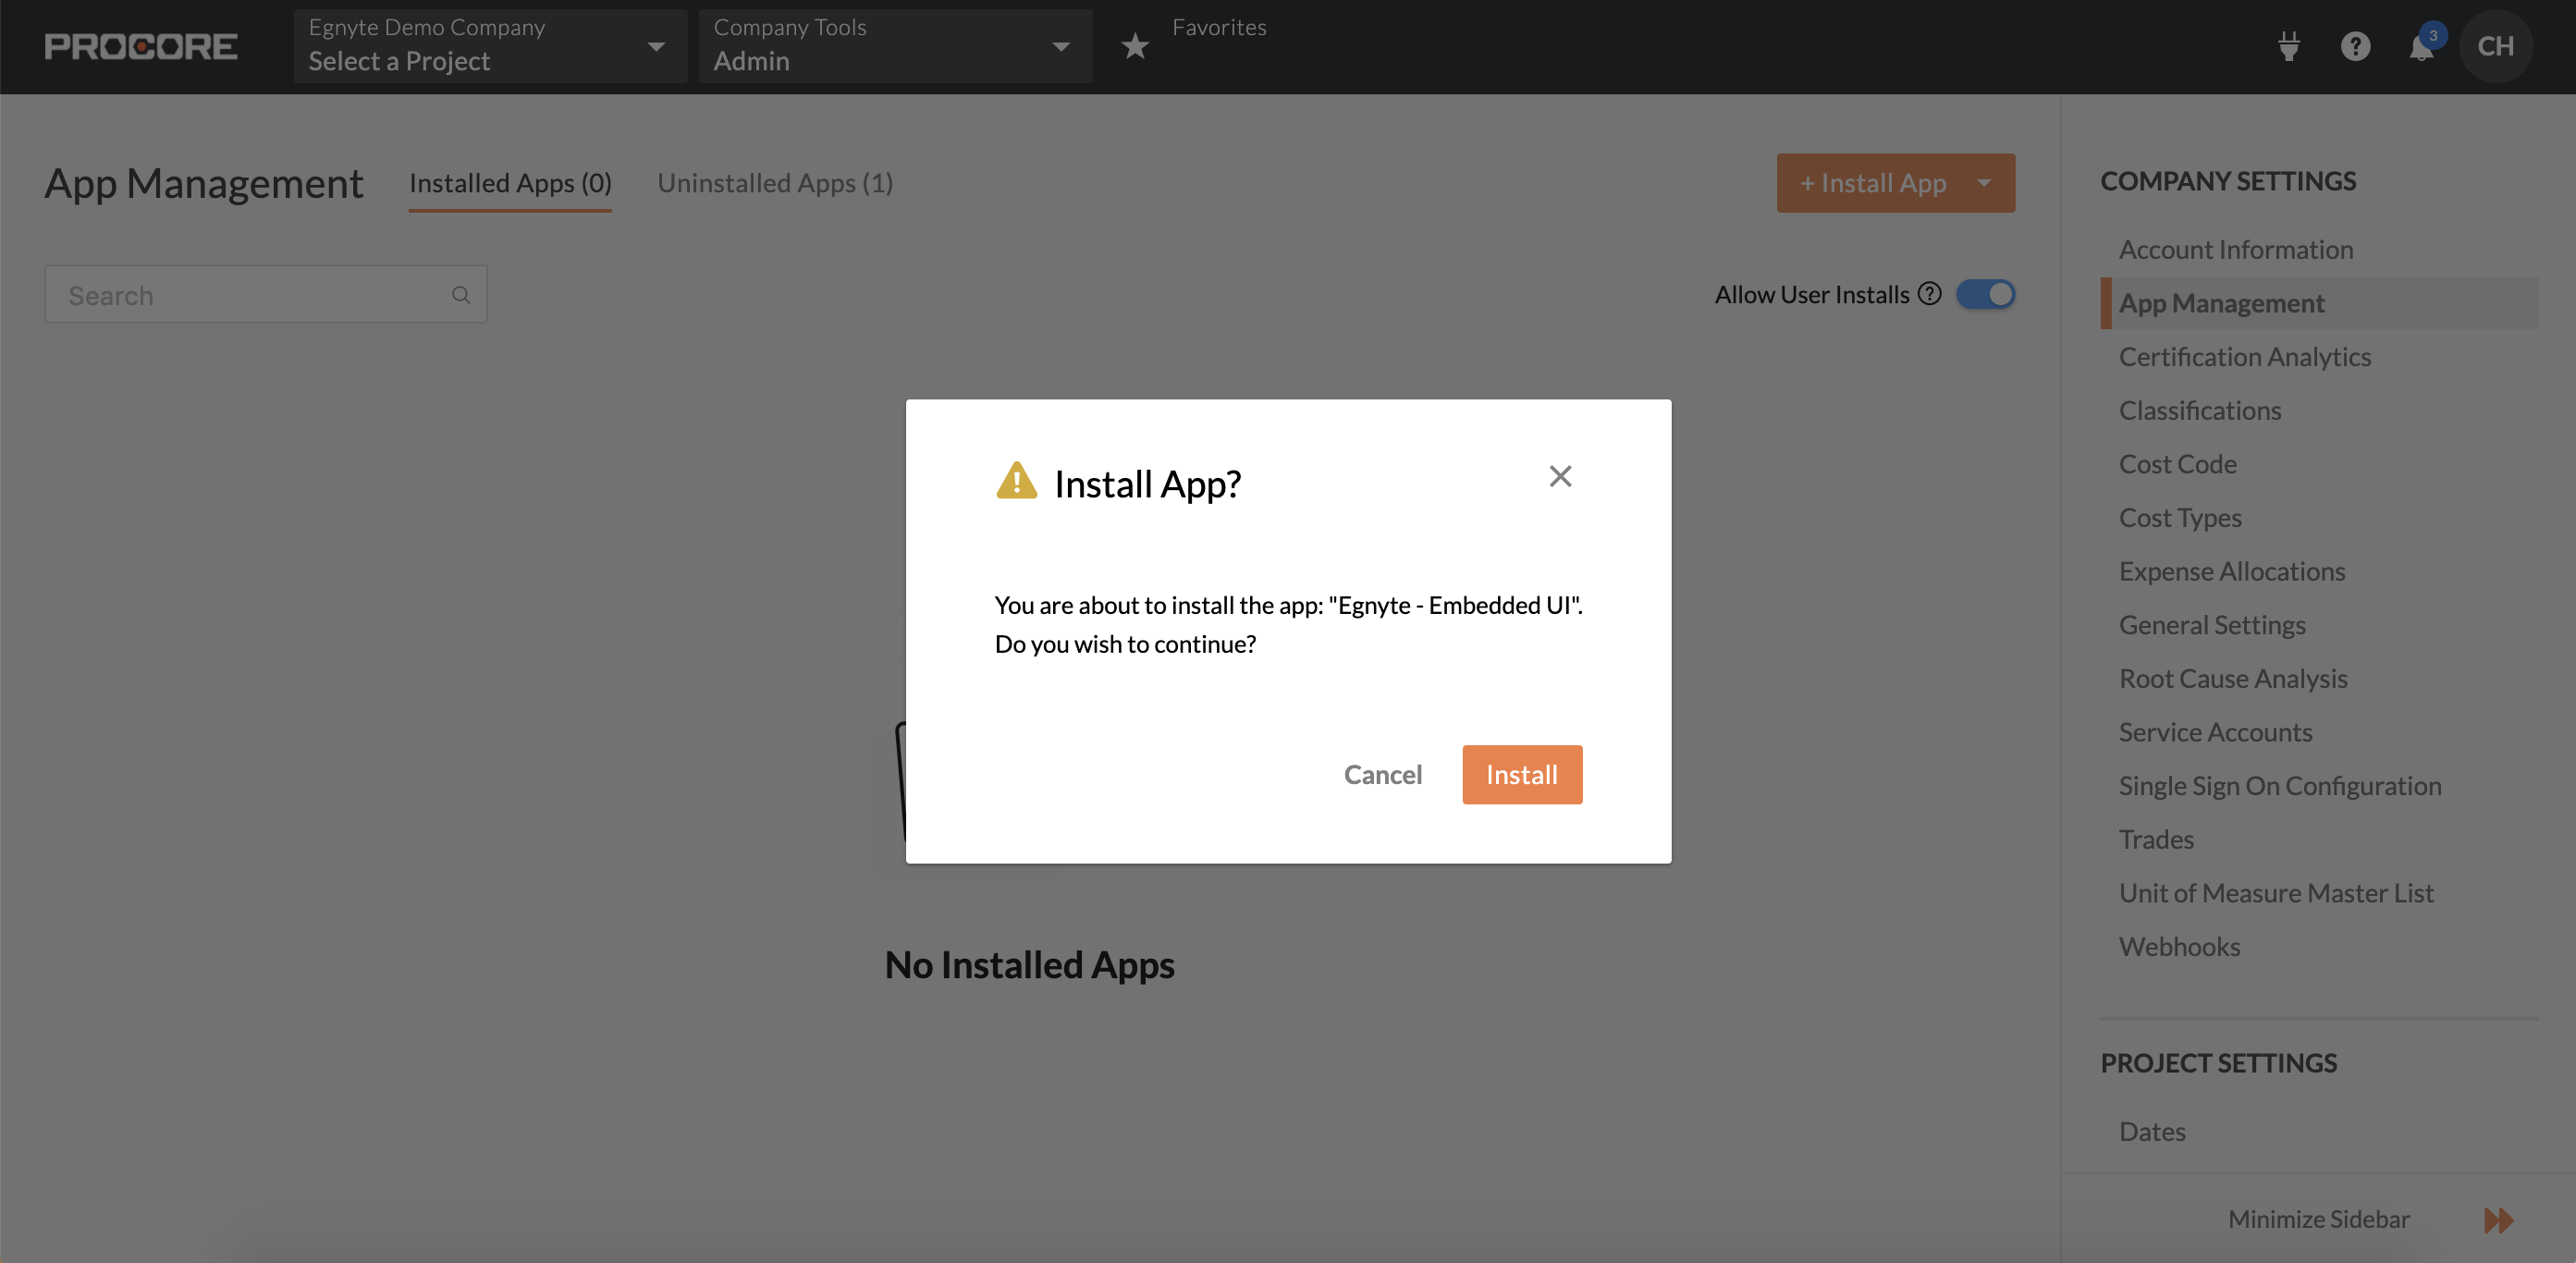
Task: Toggle the Allow User Installs switch
Action: tap(1985, 294)
